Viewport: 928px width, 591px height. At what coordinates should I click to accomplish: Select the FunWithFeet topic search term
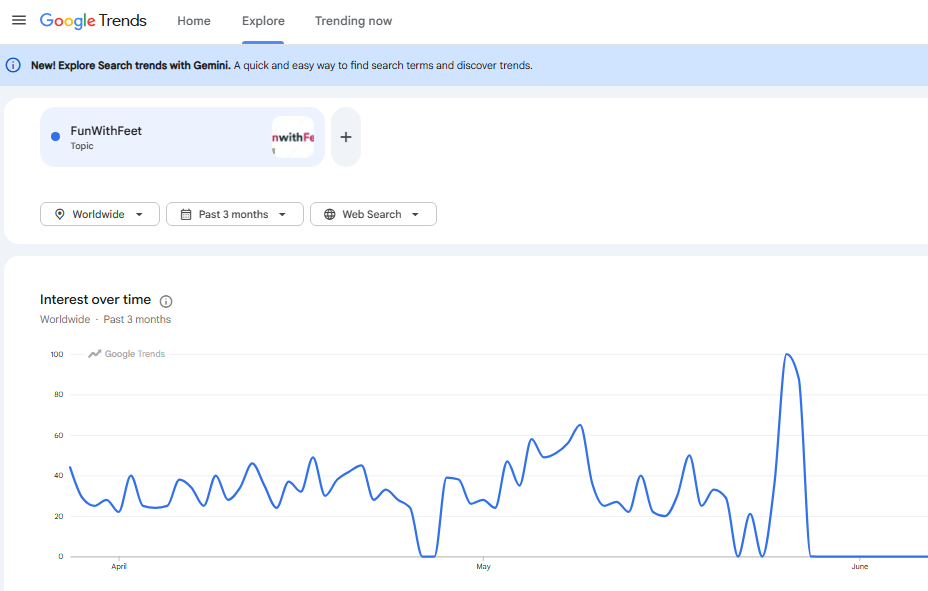point(182,137)
